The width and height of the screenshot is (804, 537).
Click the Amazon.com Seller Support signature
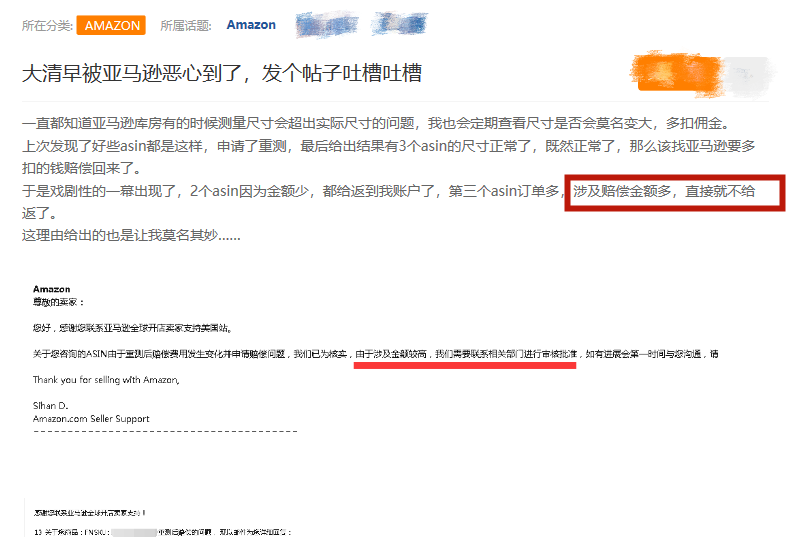(91, 419)
